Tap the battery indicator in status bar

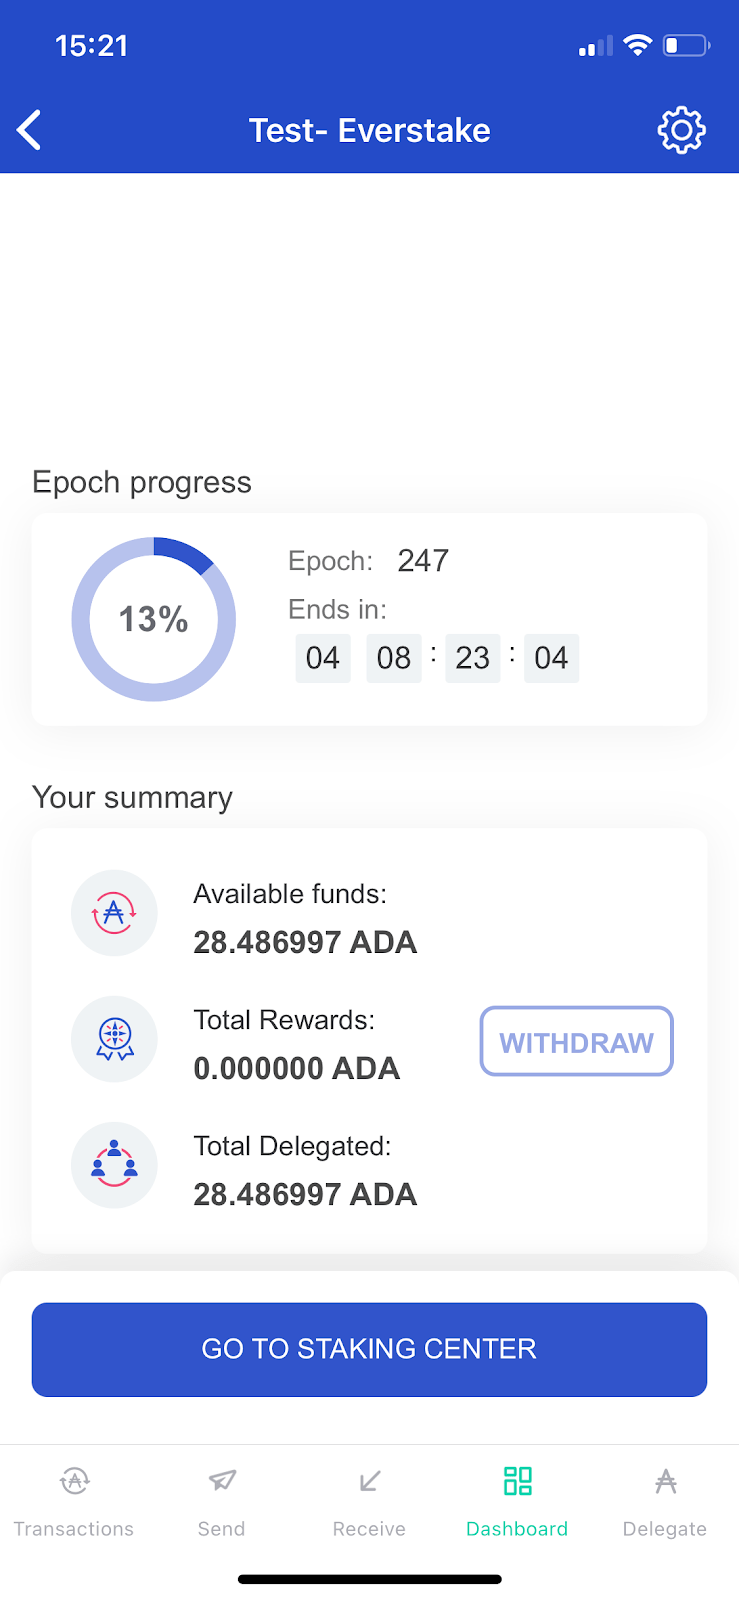686,46
